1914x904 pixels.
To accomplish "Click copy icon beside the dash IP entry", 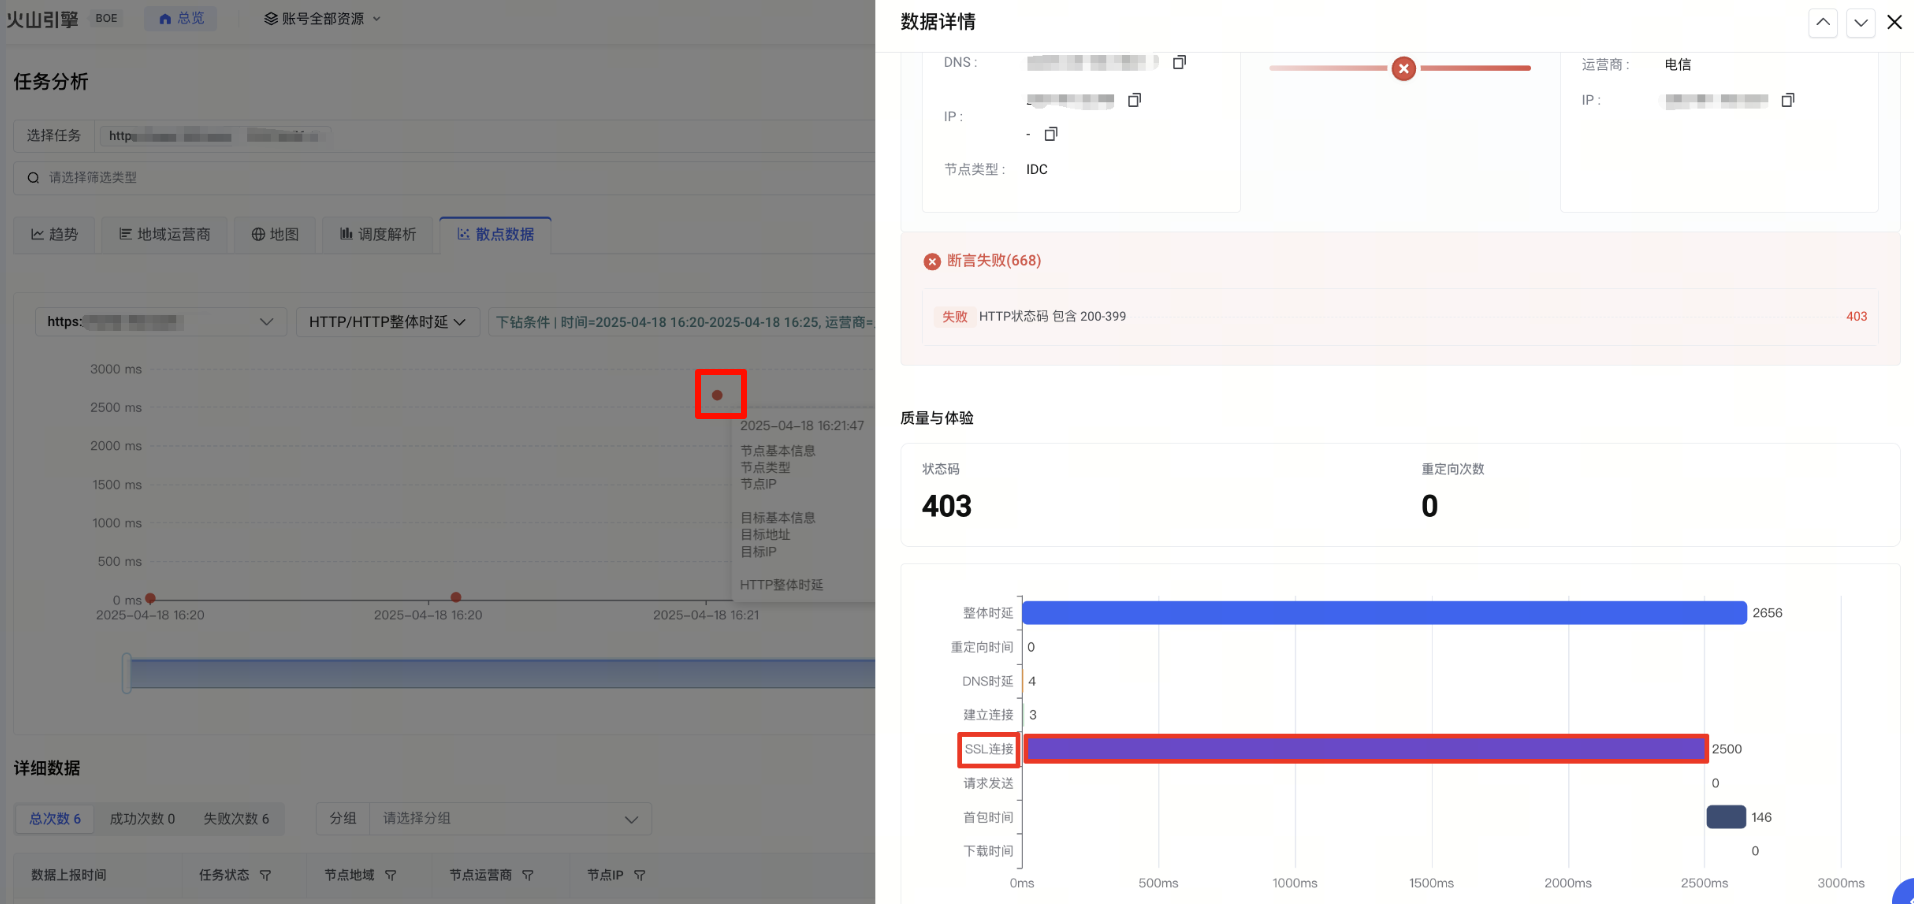I will coord(1051,134).
